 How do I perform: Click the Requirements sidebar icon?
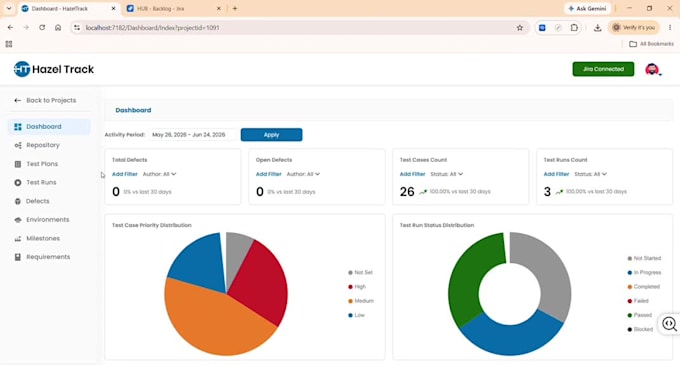(x=18, y=257)
